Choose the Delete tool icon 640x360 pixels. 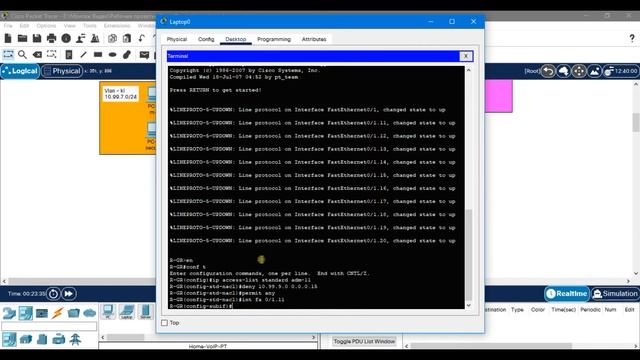(x=37, y=54)
